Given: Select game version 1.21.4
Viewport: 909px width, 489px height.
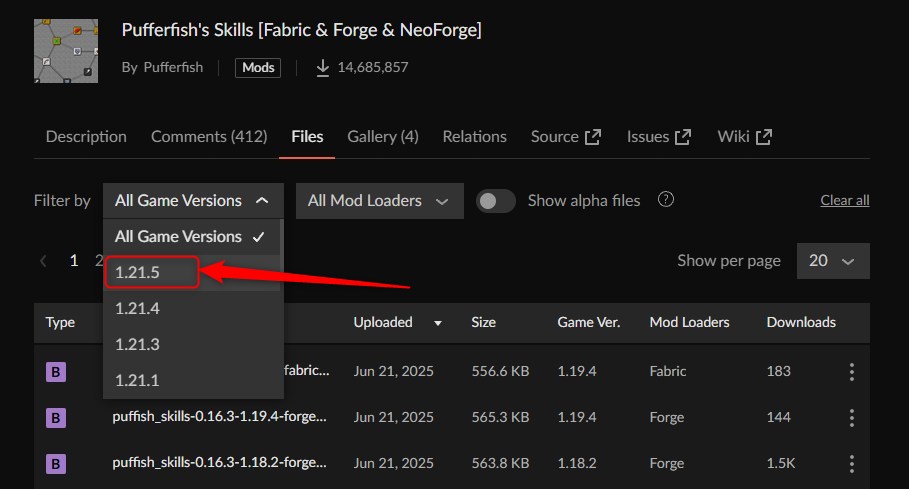Looking at the screenshot, I should pyautogui.click(x=191, y=308).
